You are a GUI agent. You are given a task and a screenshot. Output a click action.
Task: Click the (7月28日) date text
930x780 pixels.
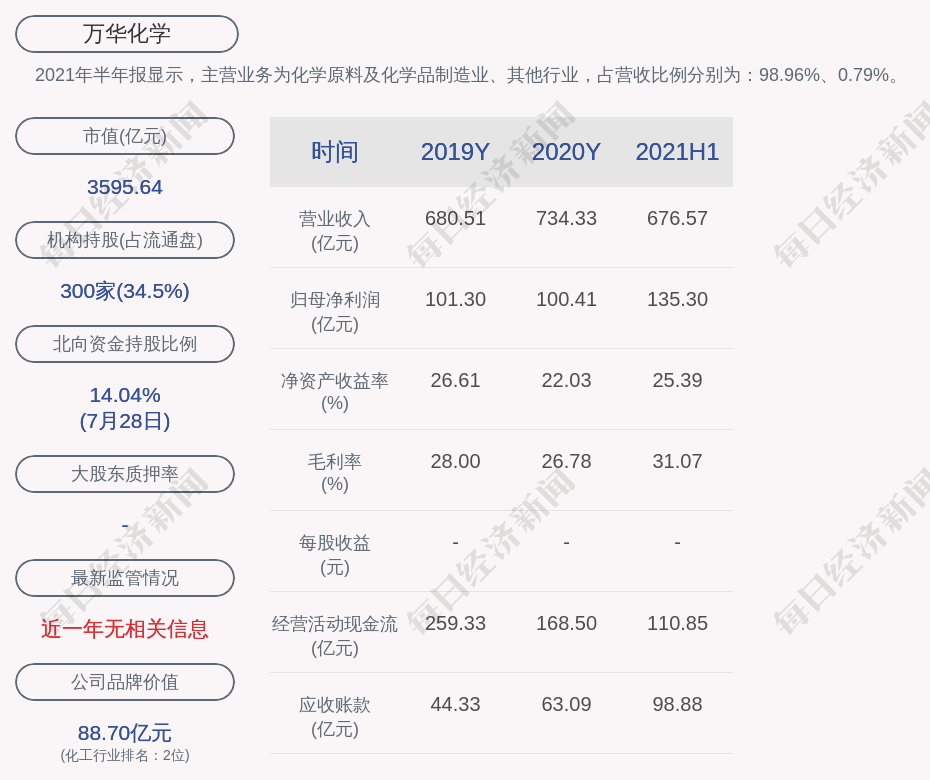125,421
